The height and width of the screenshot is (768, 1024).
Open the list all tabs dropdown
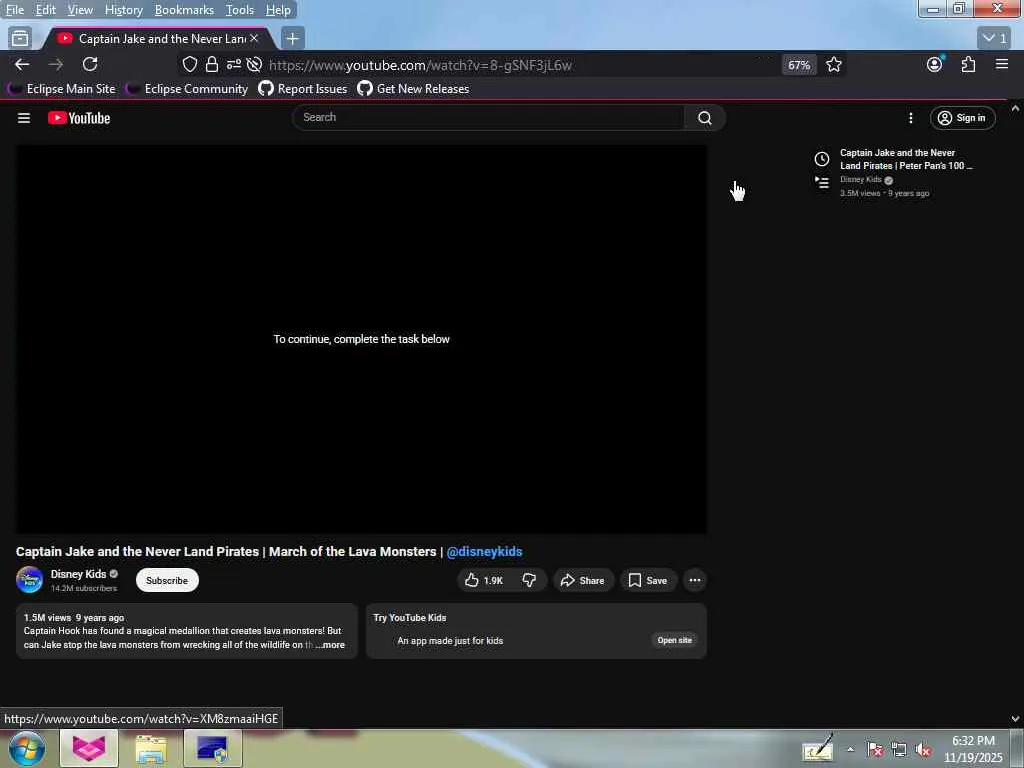coord(995,39)
